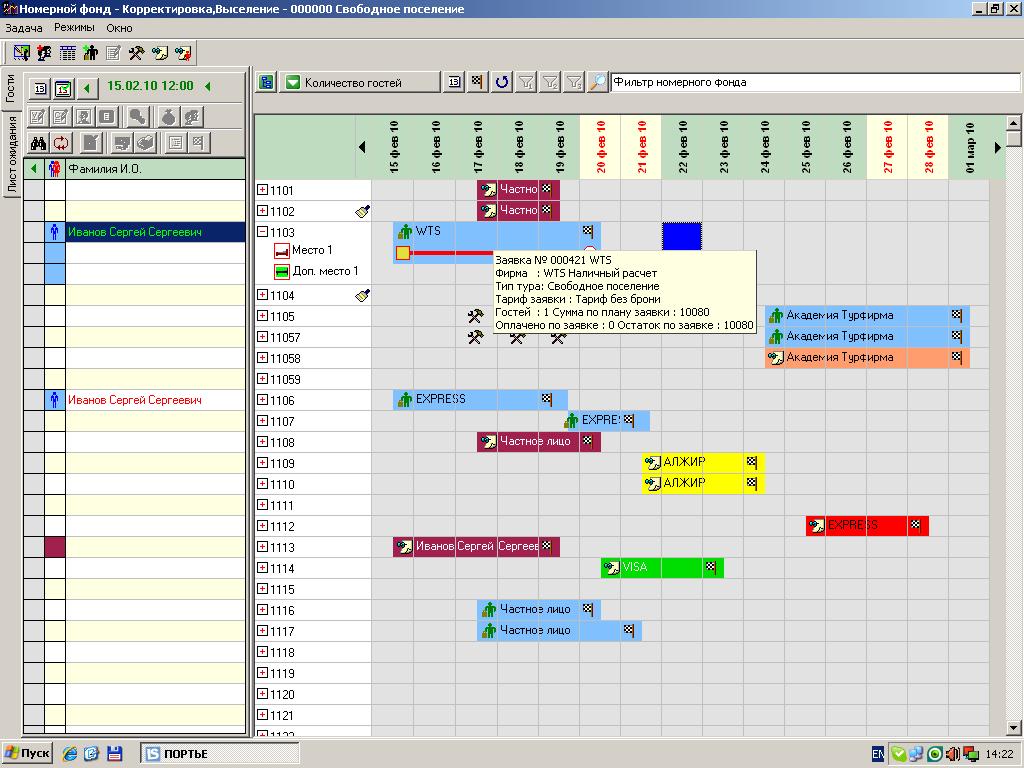1024x768 pixels.
Task: Click the calendar 13 icon in room chart toolbar
Action: tap(455, 82)
